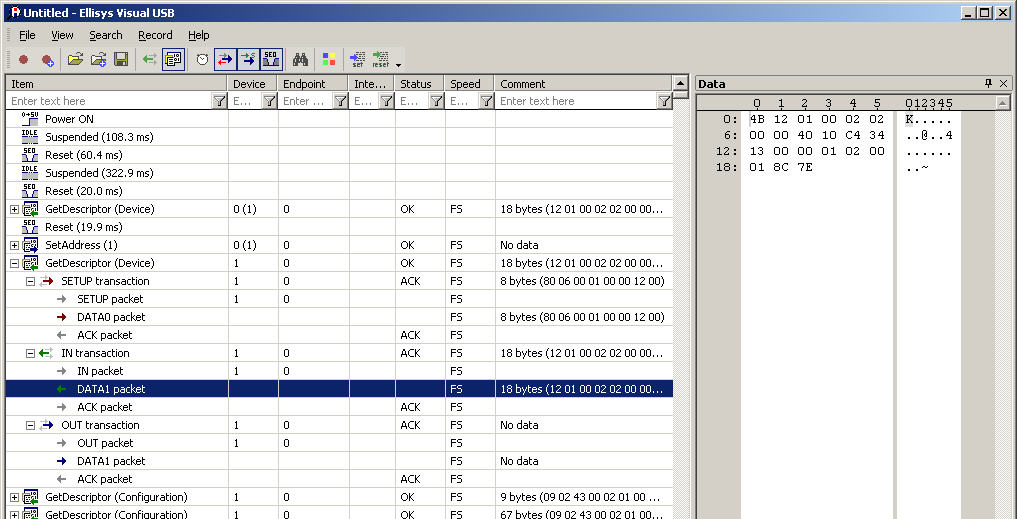Open the Item column filter funnel
Image resolution: width=1017 pixels, height=519 pixels.
[x=220, y=101]
